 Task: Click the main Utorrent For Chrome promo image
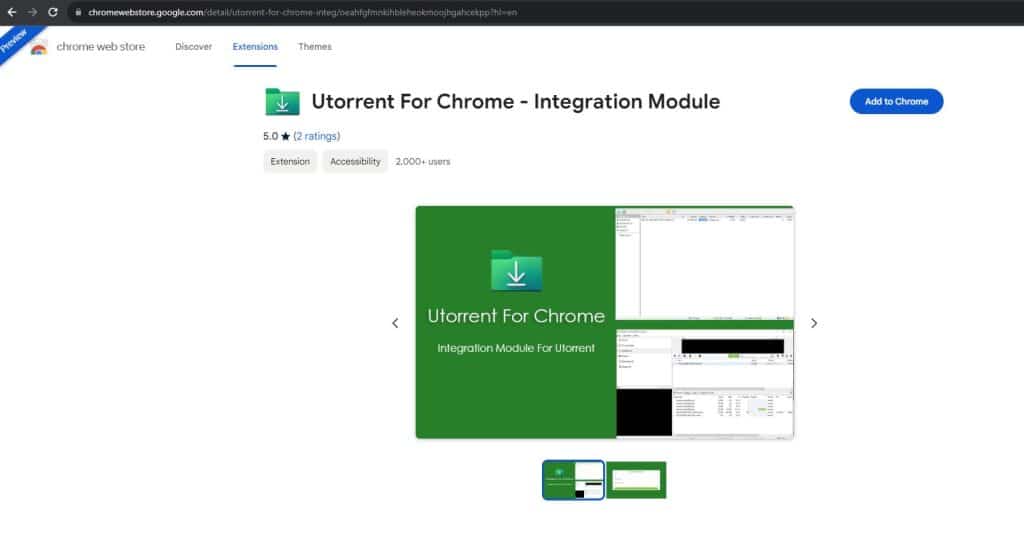(605, 322)
